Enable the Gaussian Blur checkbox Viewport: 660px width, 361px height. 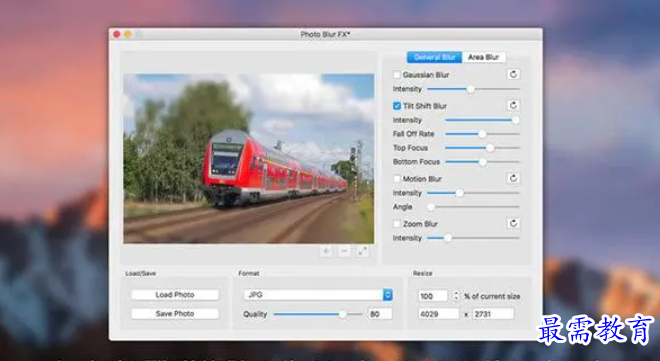point(397,74)
